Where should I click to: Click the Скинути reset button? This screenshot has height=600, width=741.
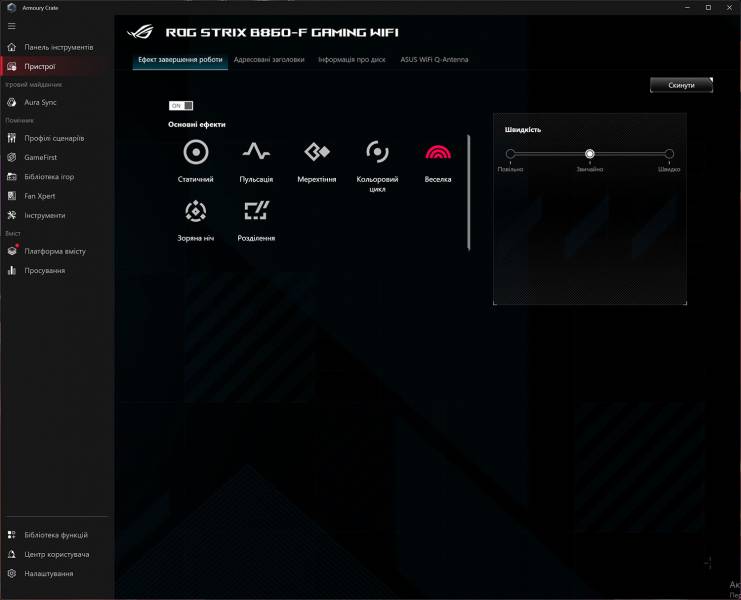pyautogui.click(x=681, y=85)
